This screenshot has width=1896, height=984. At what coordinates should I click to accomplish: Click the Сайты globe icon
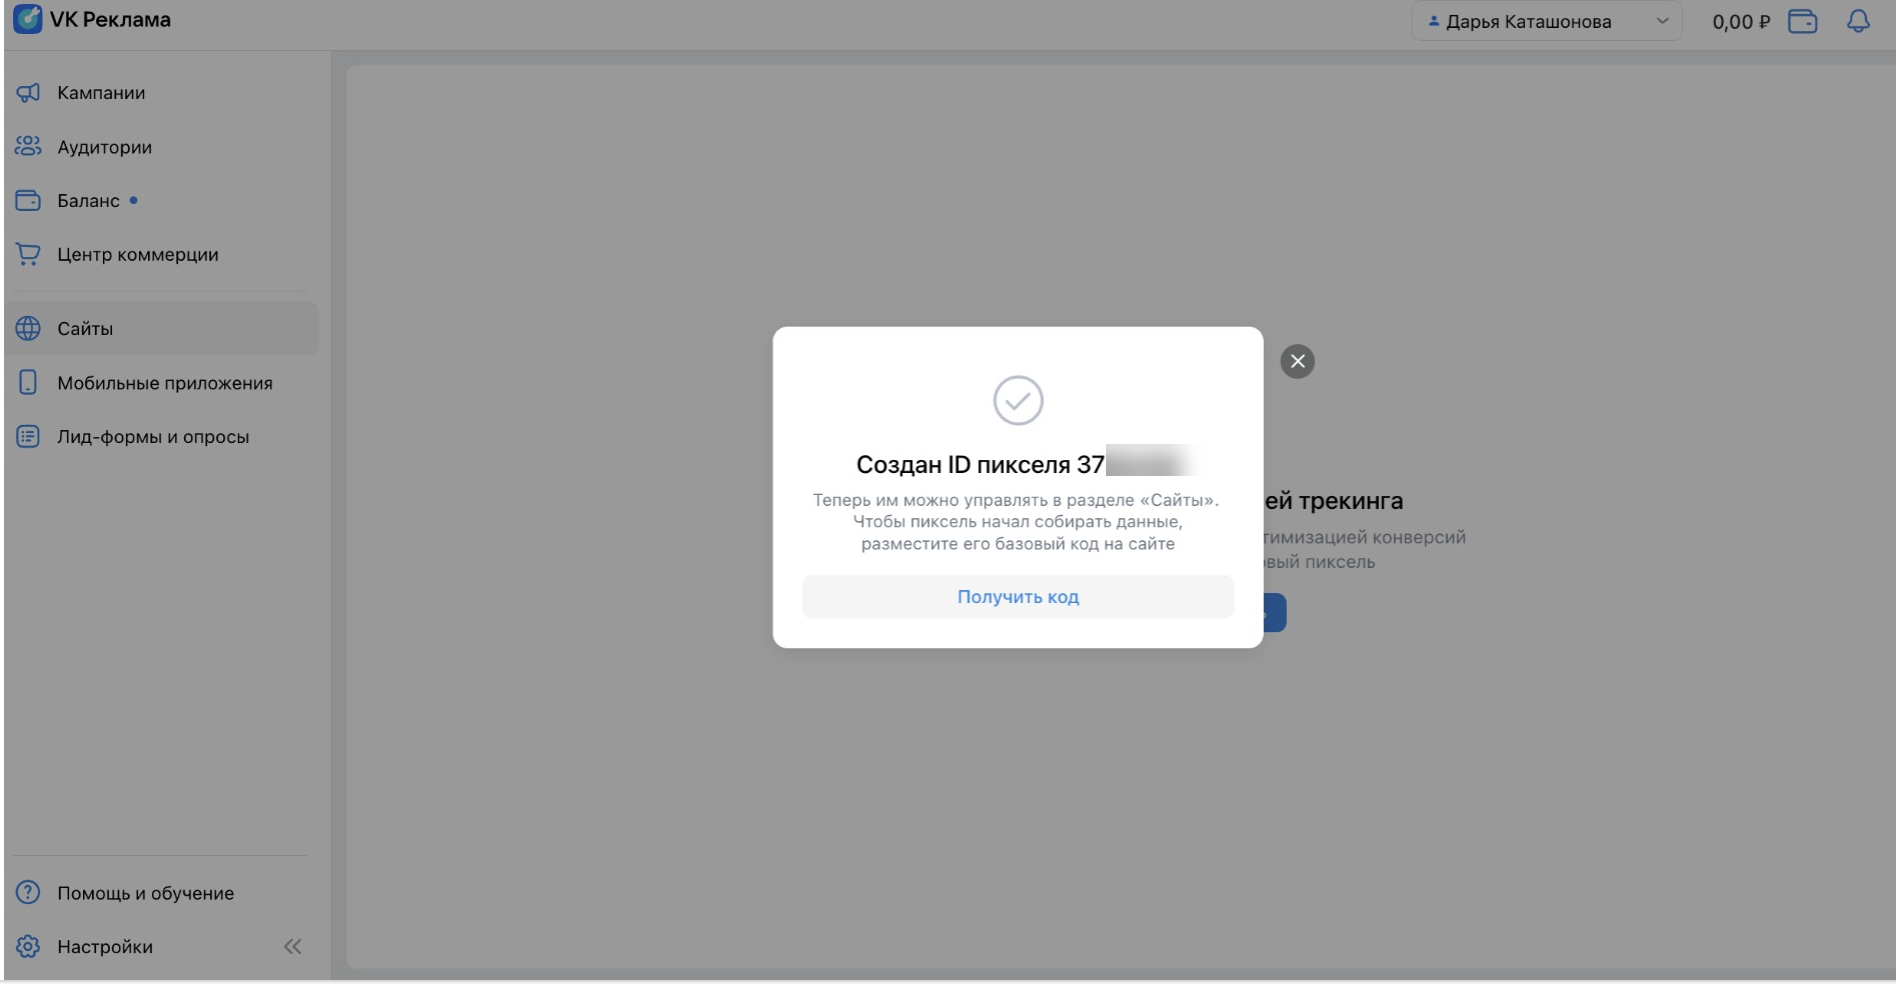click(x=28, y=329)
